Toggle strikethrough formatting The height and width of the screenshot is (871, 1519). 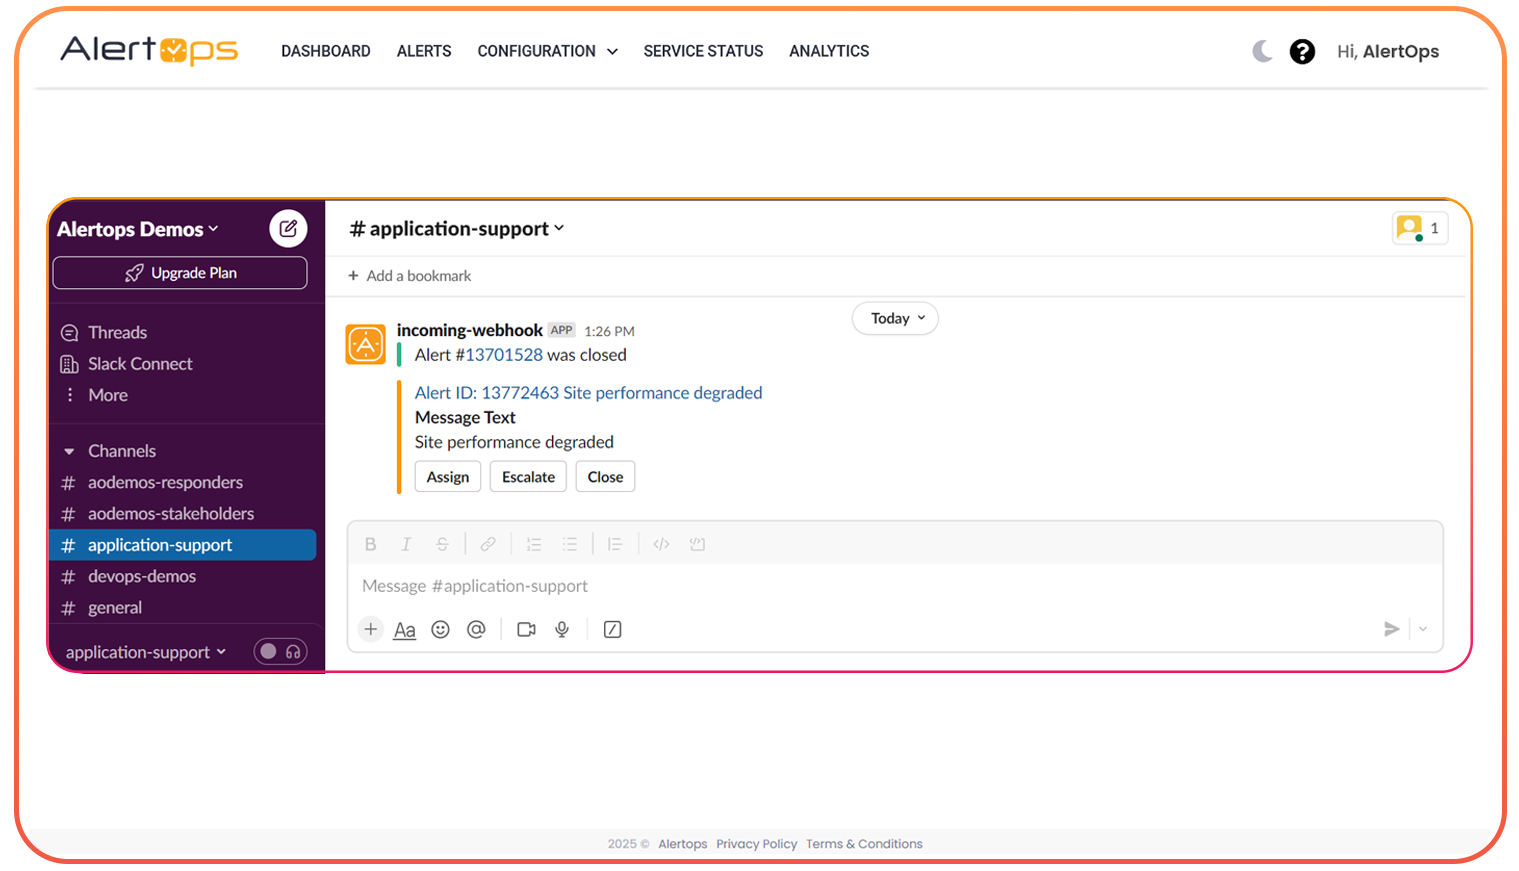(442, 544)
